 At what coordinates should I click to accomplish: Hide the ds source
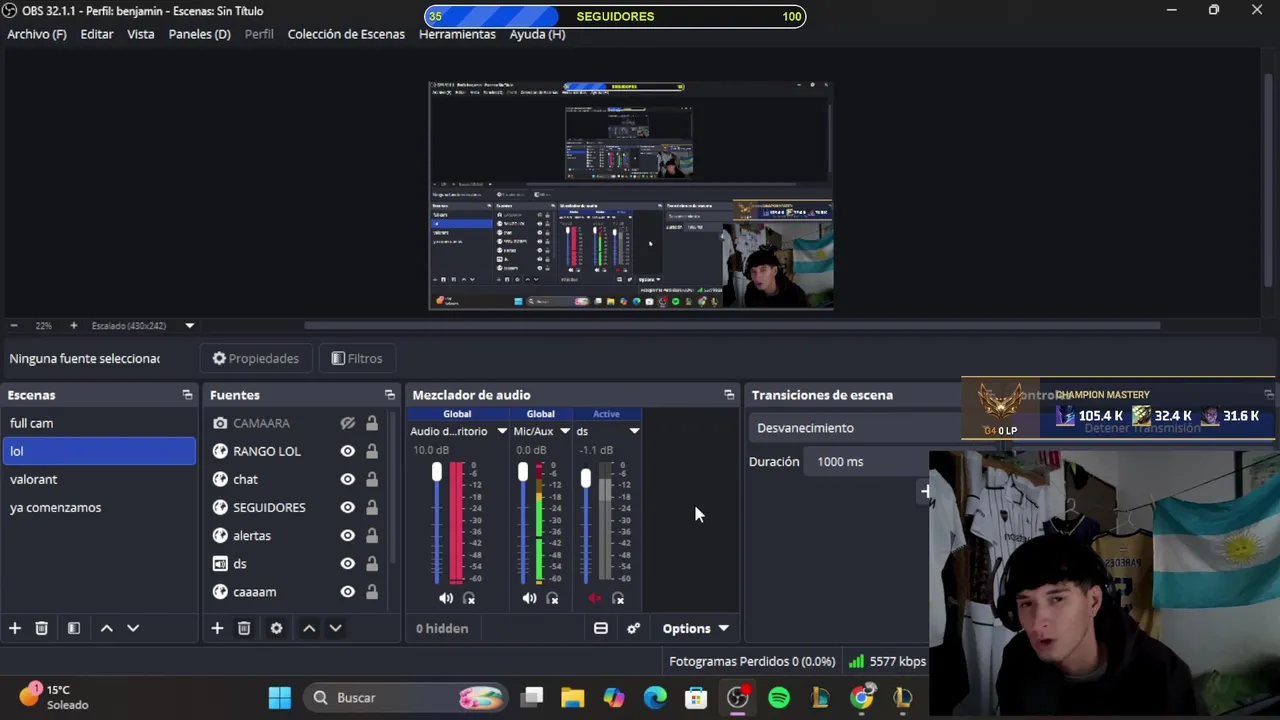(x=347, y=563)
